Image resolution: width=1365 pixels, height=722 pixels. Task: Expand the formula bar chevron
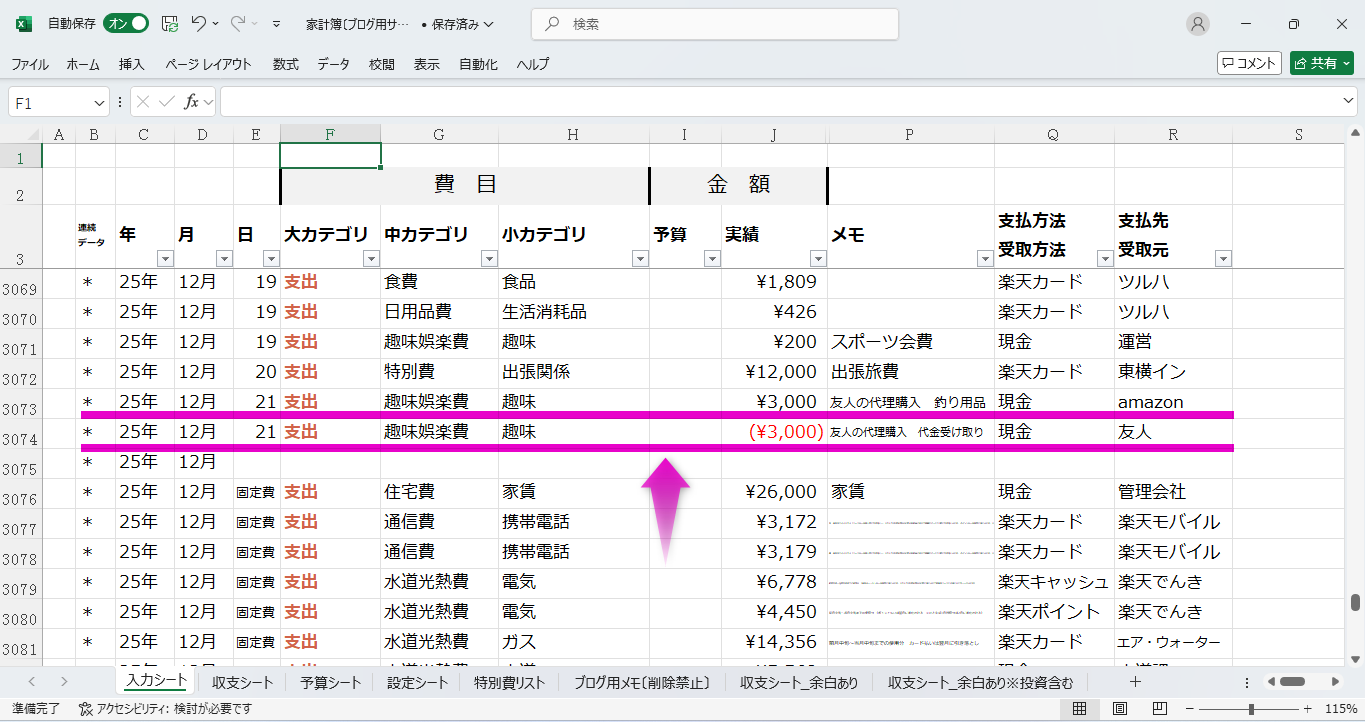[x=1349, y=102]
